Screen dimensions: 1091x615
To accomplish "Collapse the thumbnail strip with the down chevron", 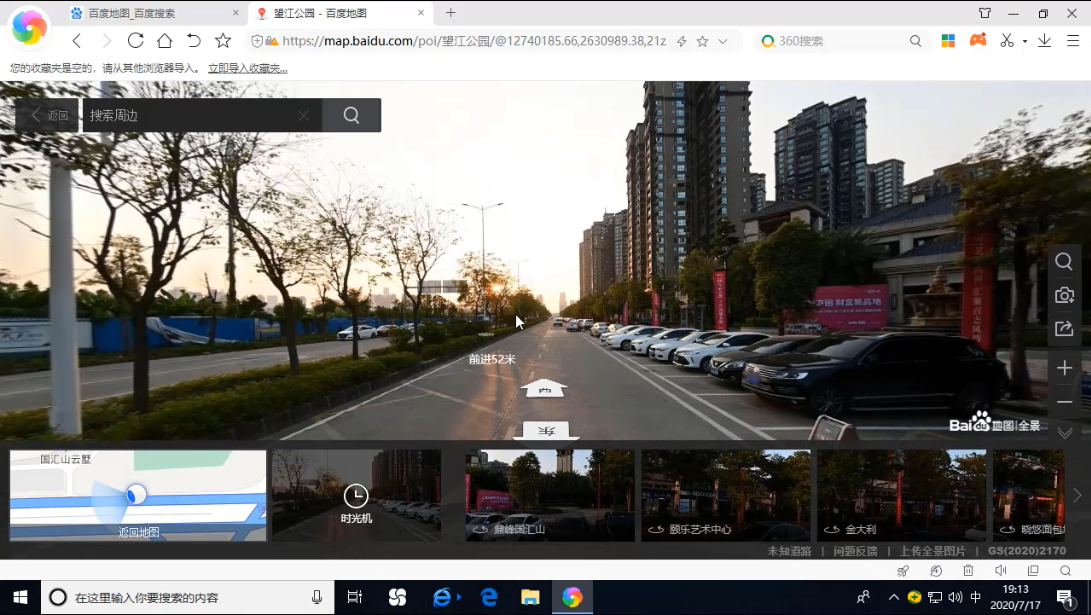I will pyautogui.click(x=1064, y=433).
